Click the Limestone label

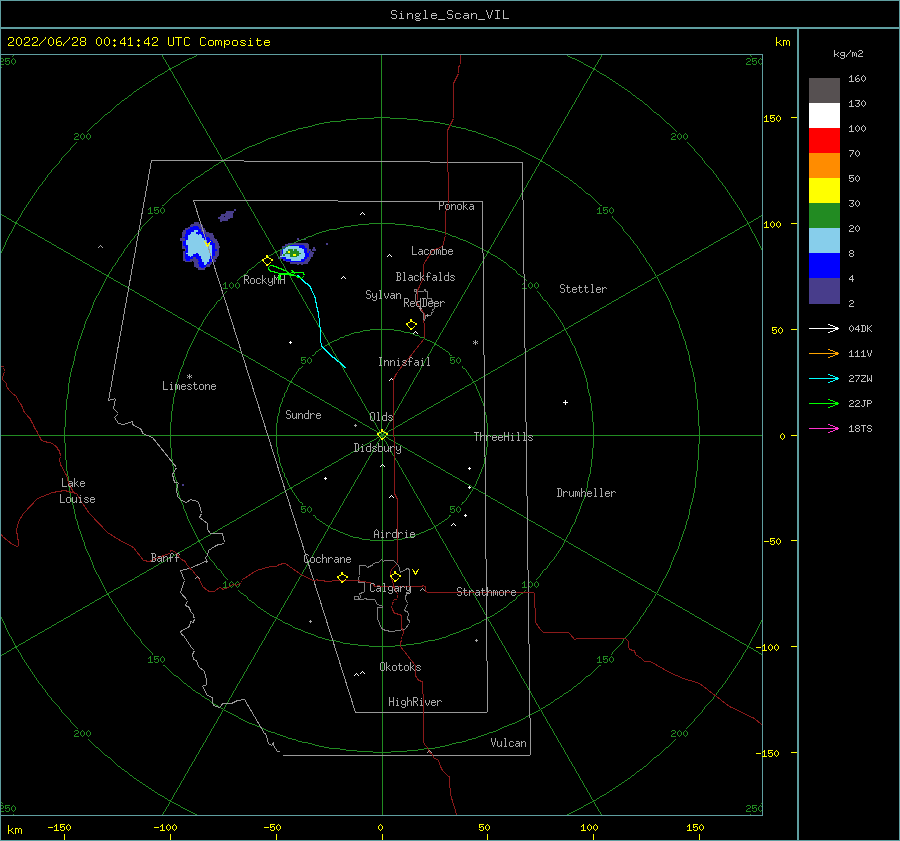pos(189,386)
